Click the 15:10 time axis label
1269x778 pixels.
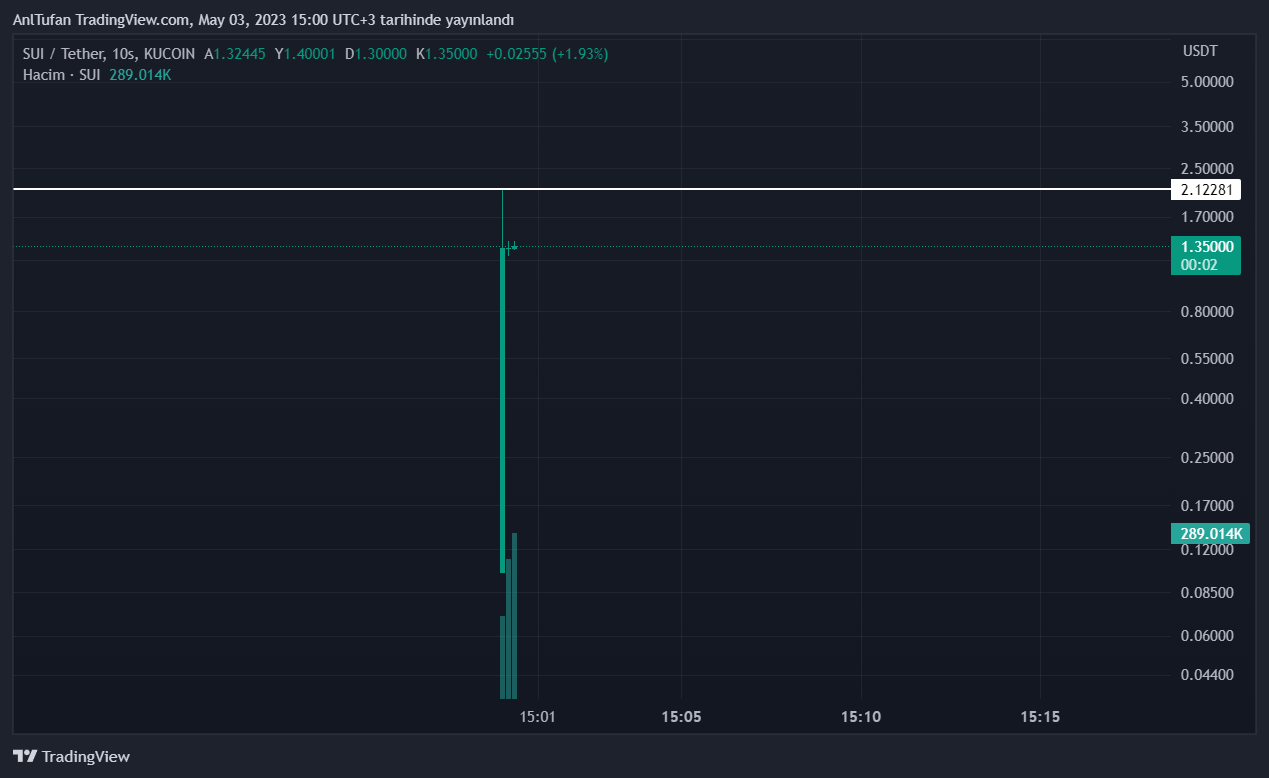click(x=860, y=717)
